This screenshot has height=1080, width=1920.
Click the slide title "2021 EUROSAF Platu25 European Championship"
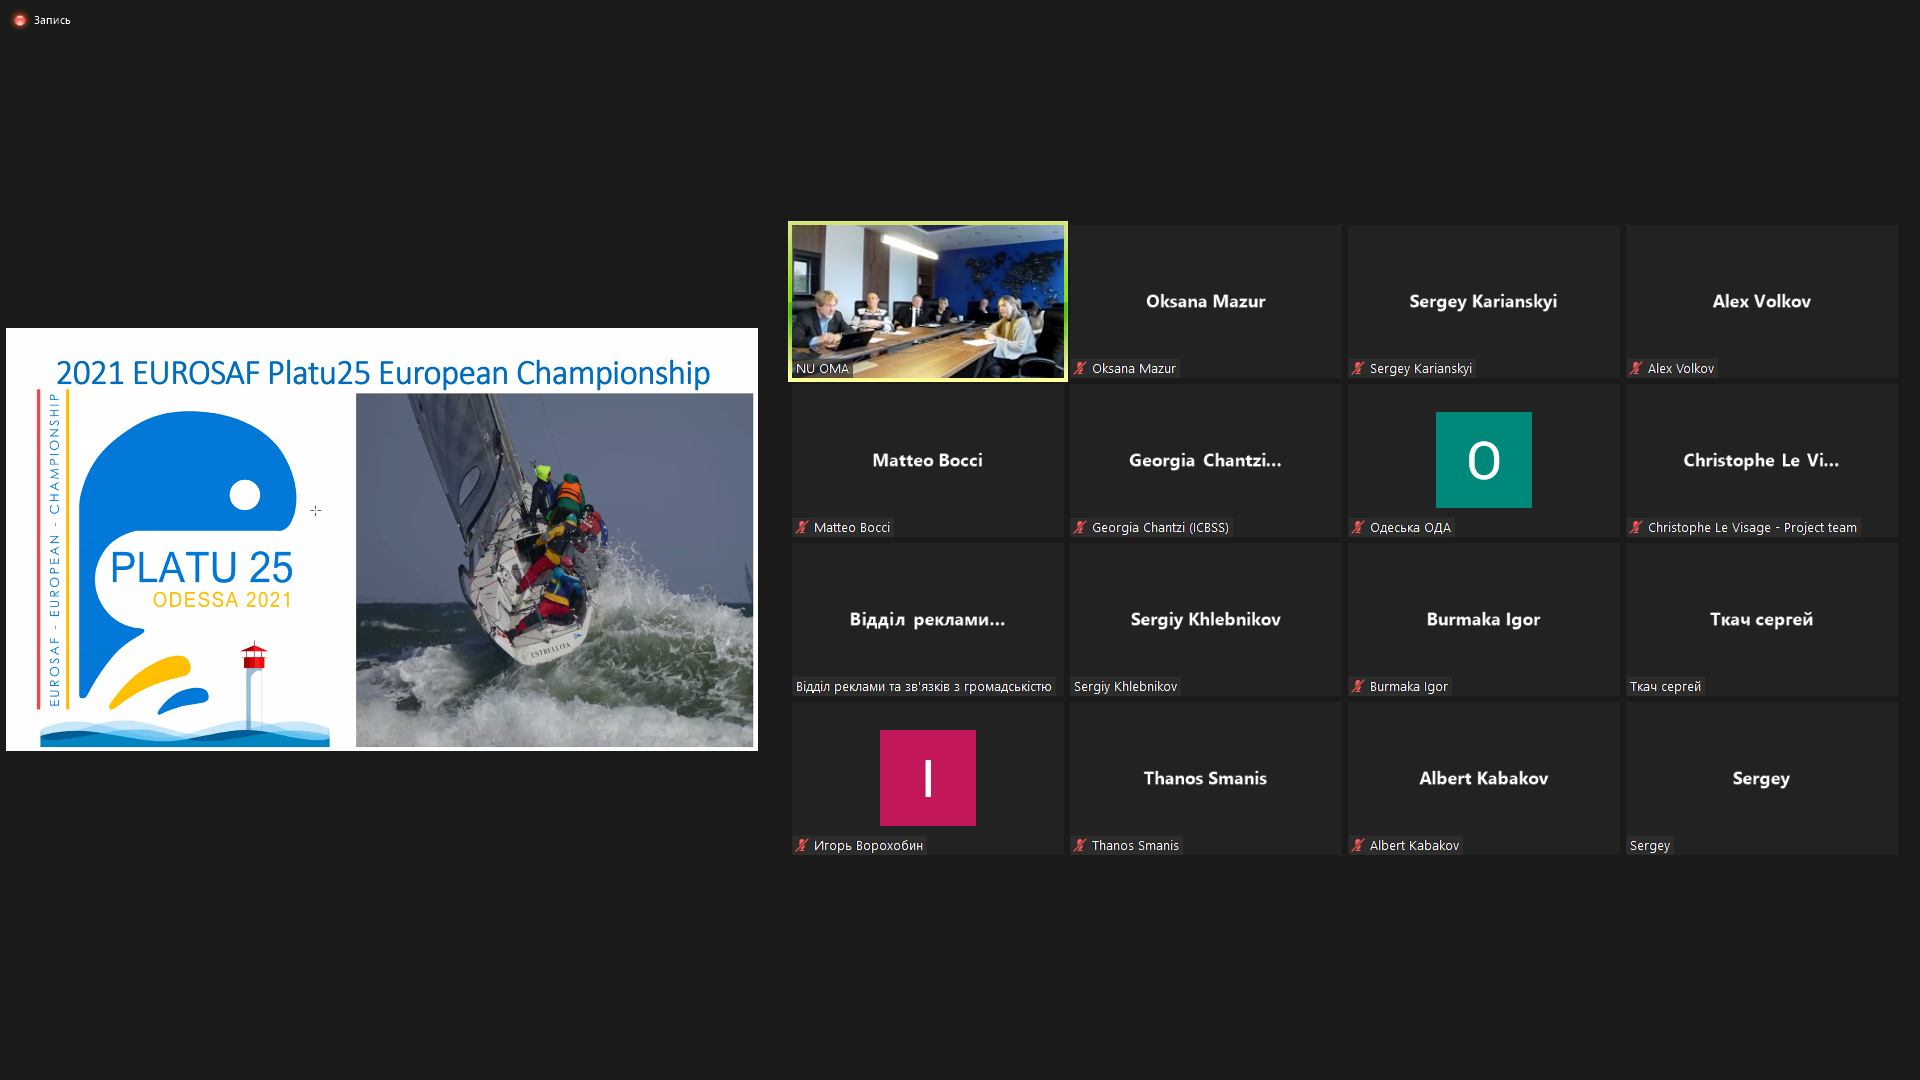click(x=383, y=373)
